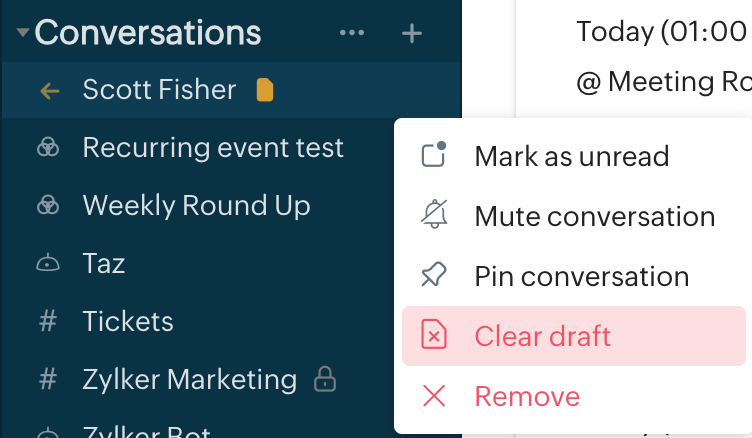Click Remove in the context menu

pos(527,396)
